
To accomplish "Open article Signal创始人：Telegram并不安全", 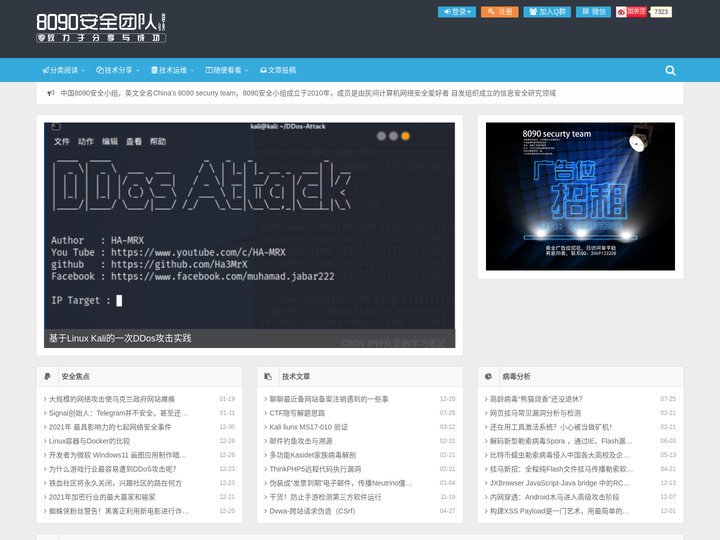I will point(118,413).
